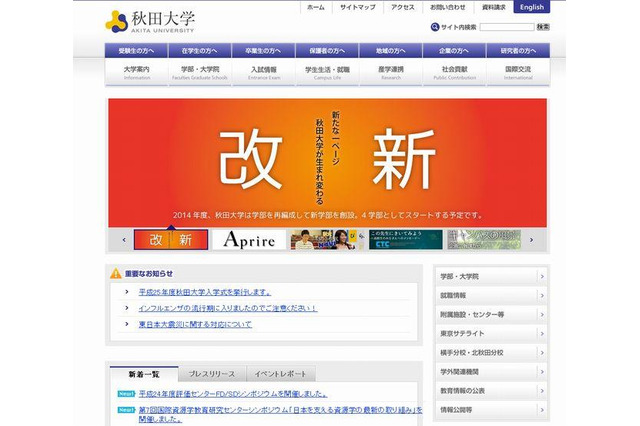The image size is (640, 426).
Task: Click the 検索 search button
Action: coord(543,27)
